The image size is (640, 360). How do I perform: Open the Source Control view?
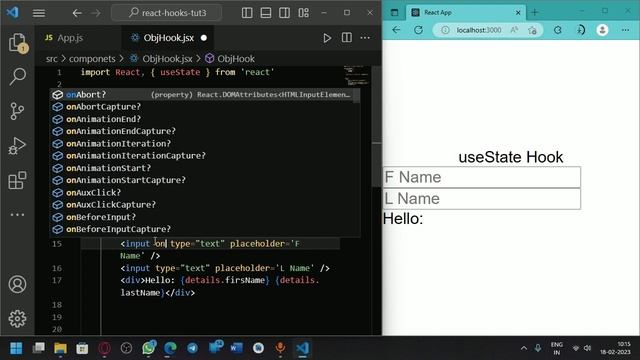click(18, 111)
